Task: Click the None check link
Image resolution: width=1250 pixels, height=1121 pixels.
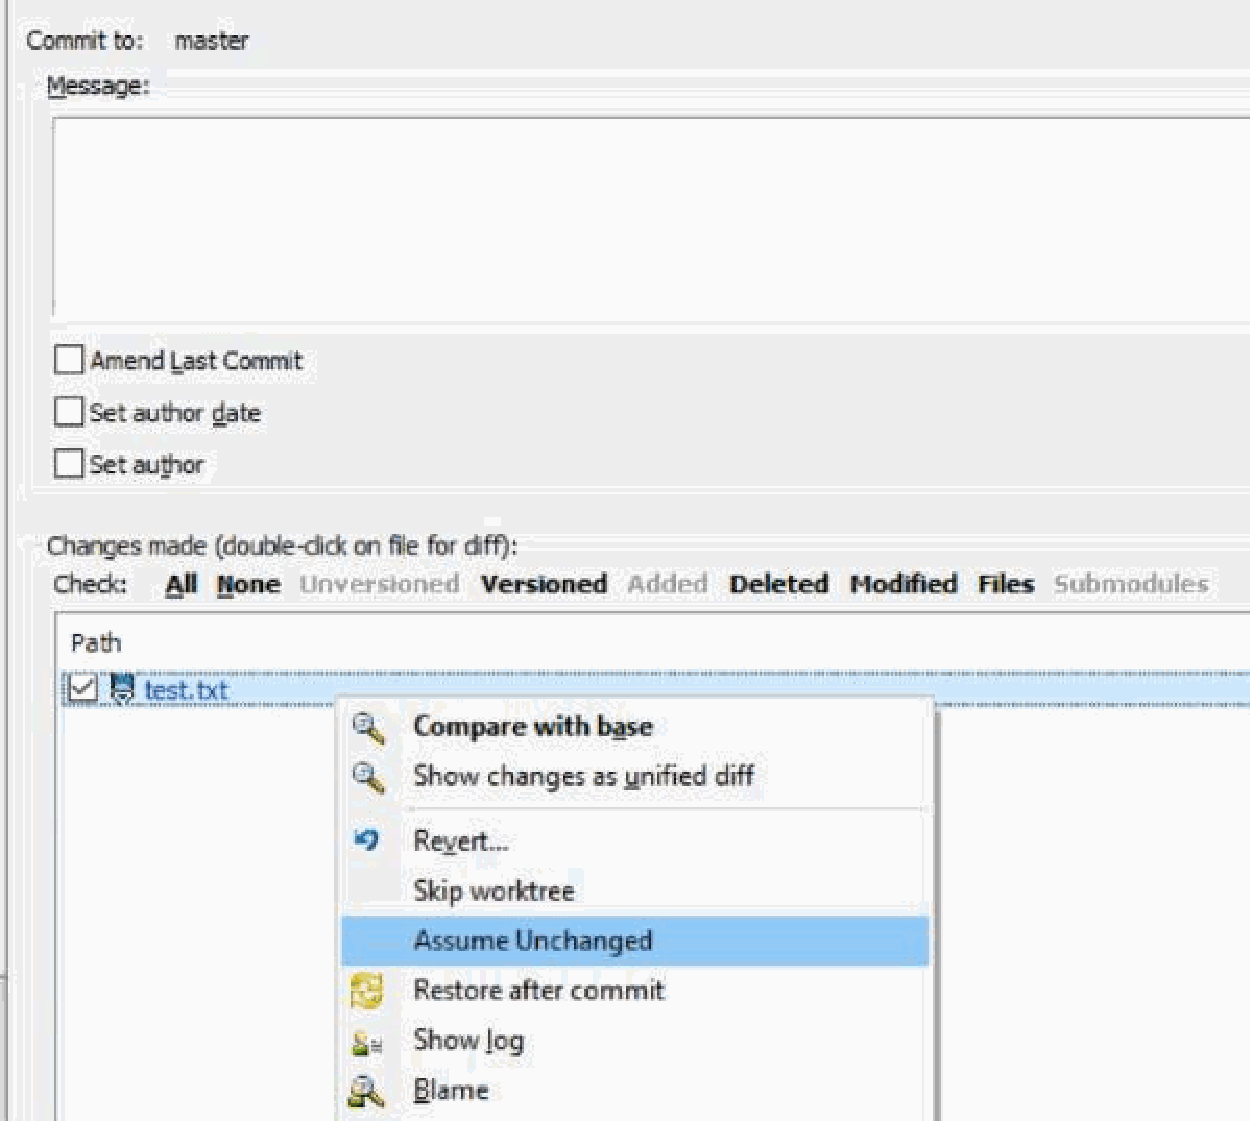Action: click(x=248, y=584)
